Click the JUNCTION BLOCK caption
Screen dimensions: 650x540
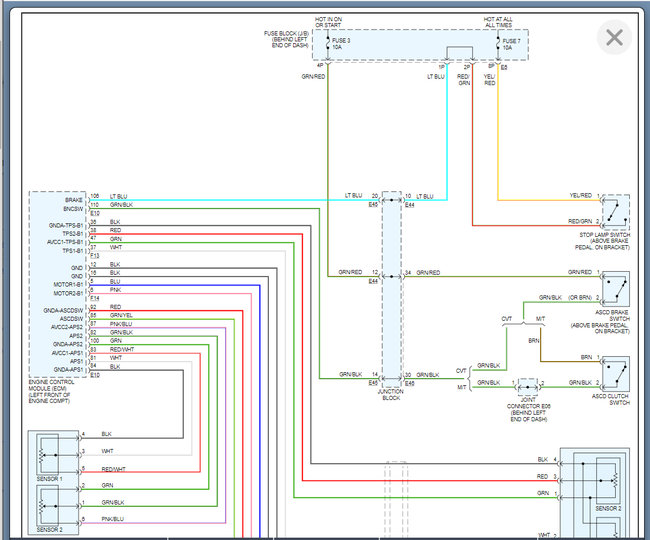click(x=390, y=395)
